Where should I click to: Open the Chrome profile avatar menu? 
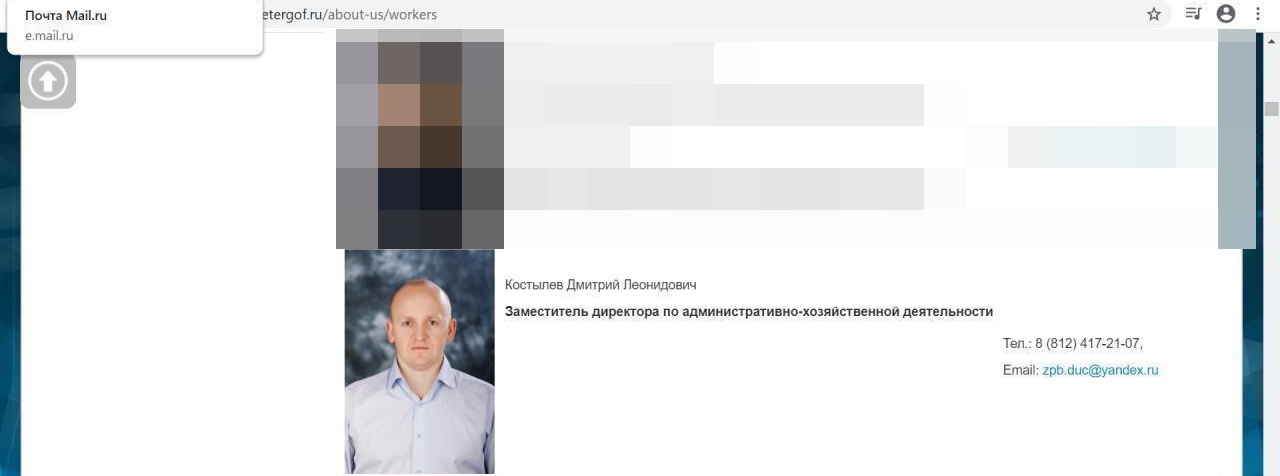(1226, 14)
